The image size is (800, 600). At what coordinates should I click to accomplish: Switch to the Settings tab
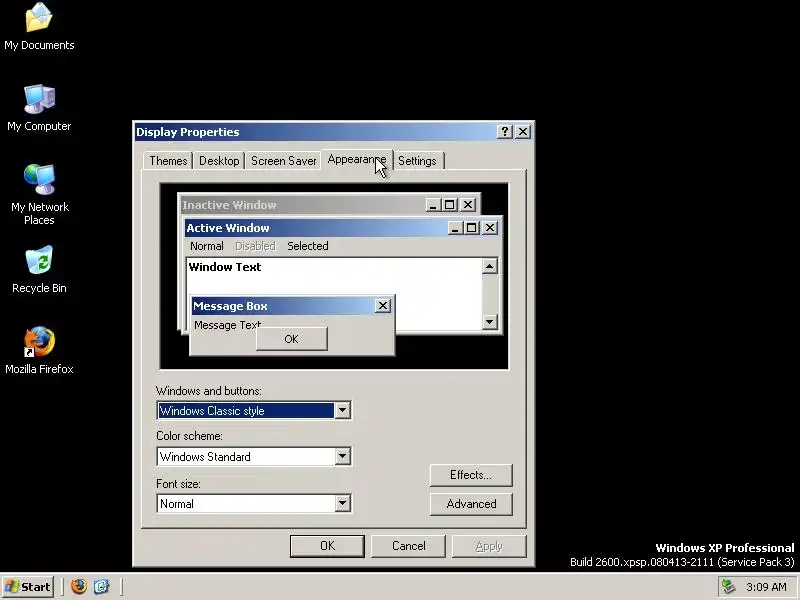pos(417,161)
